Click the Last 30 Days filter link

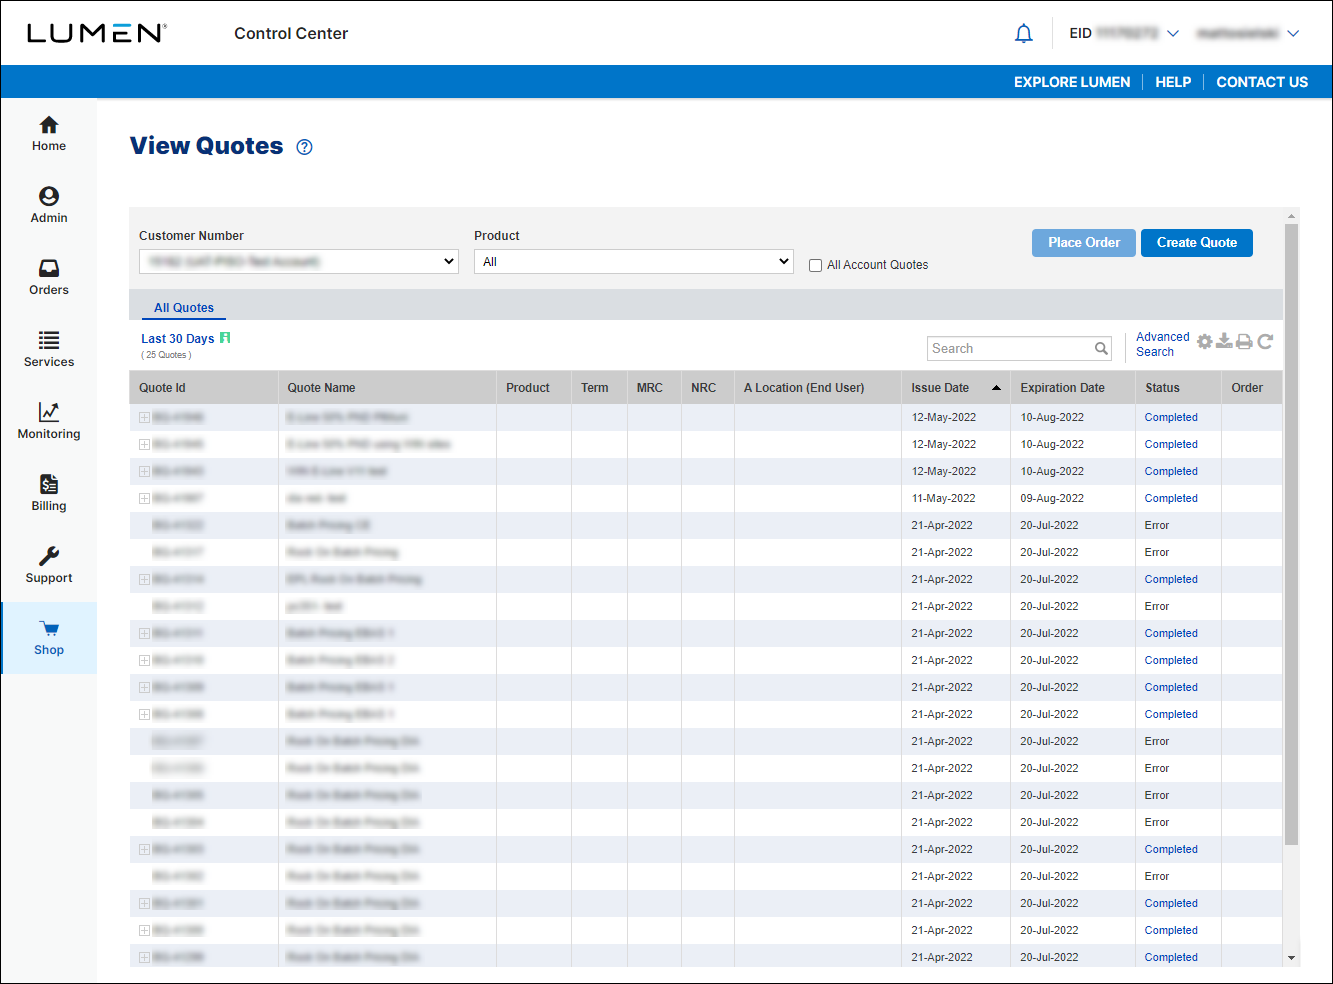(x=177, y=339)
